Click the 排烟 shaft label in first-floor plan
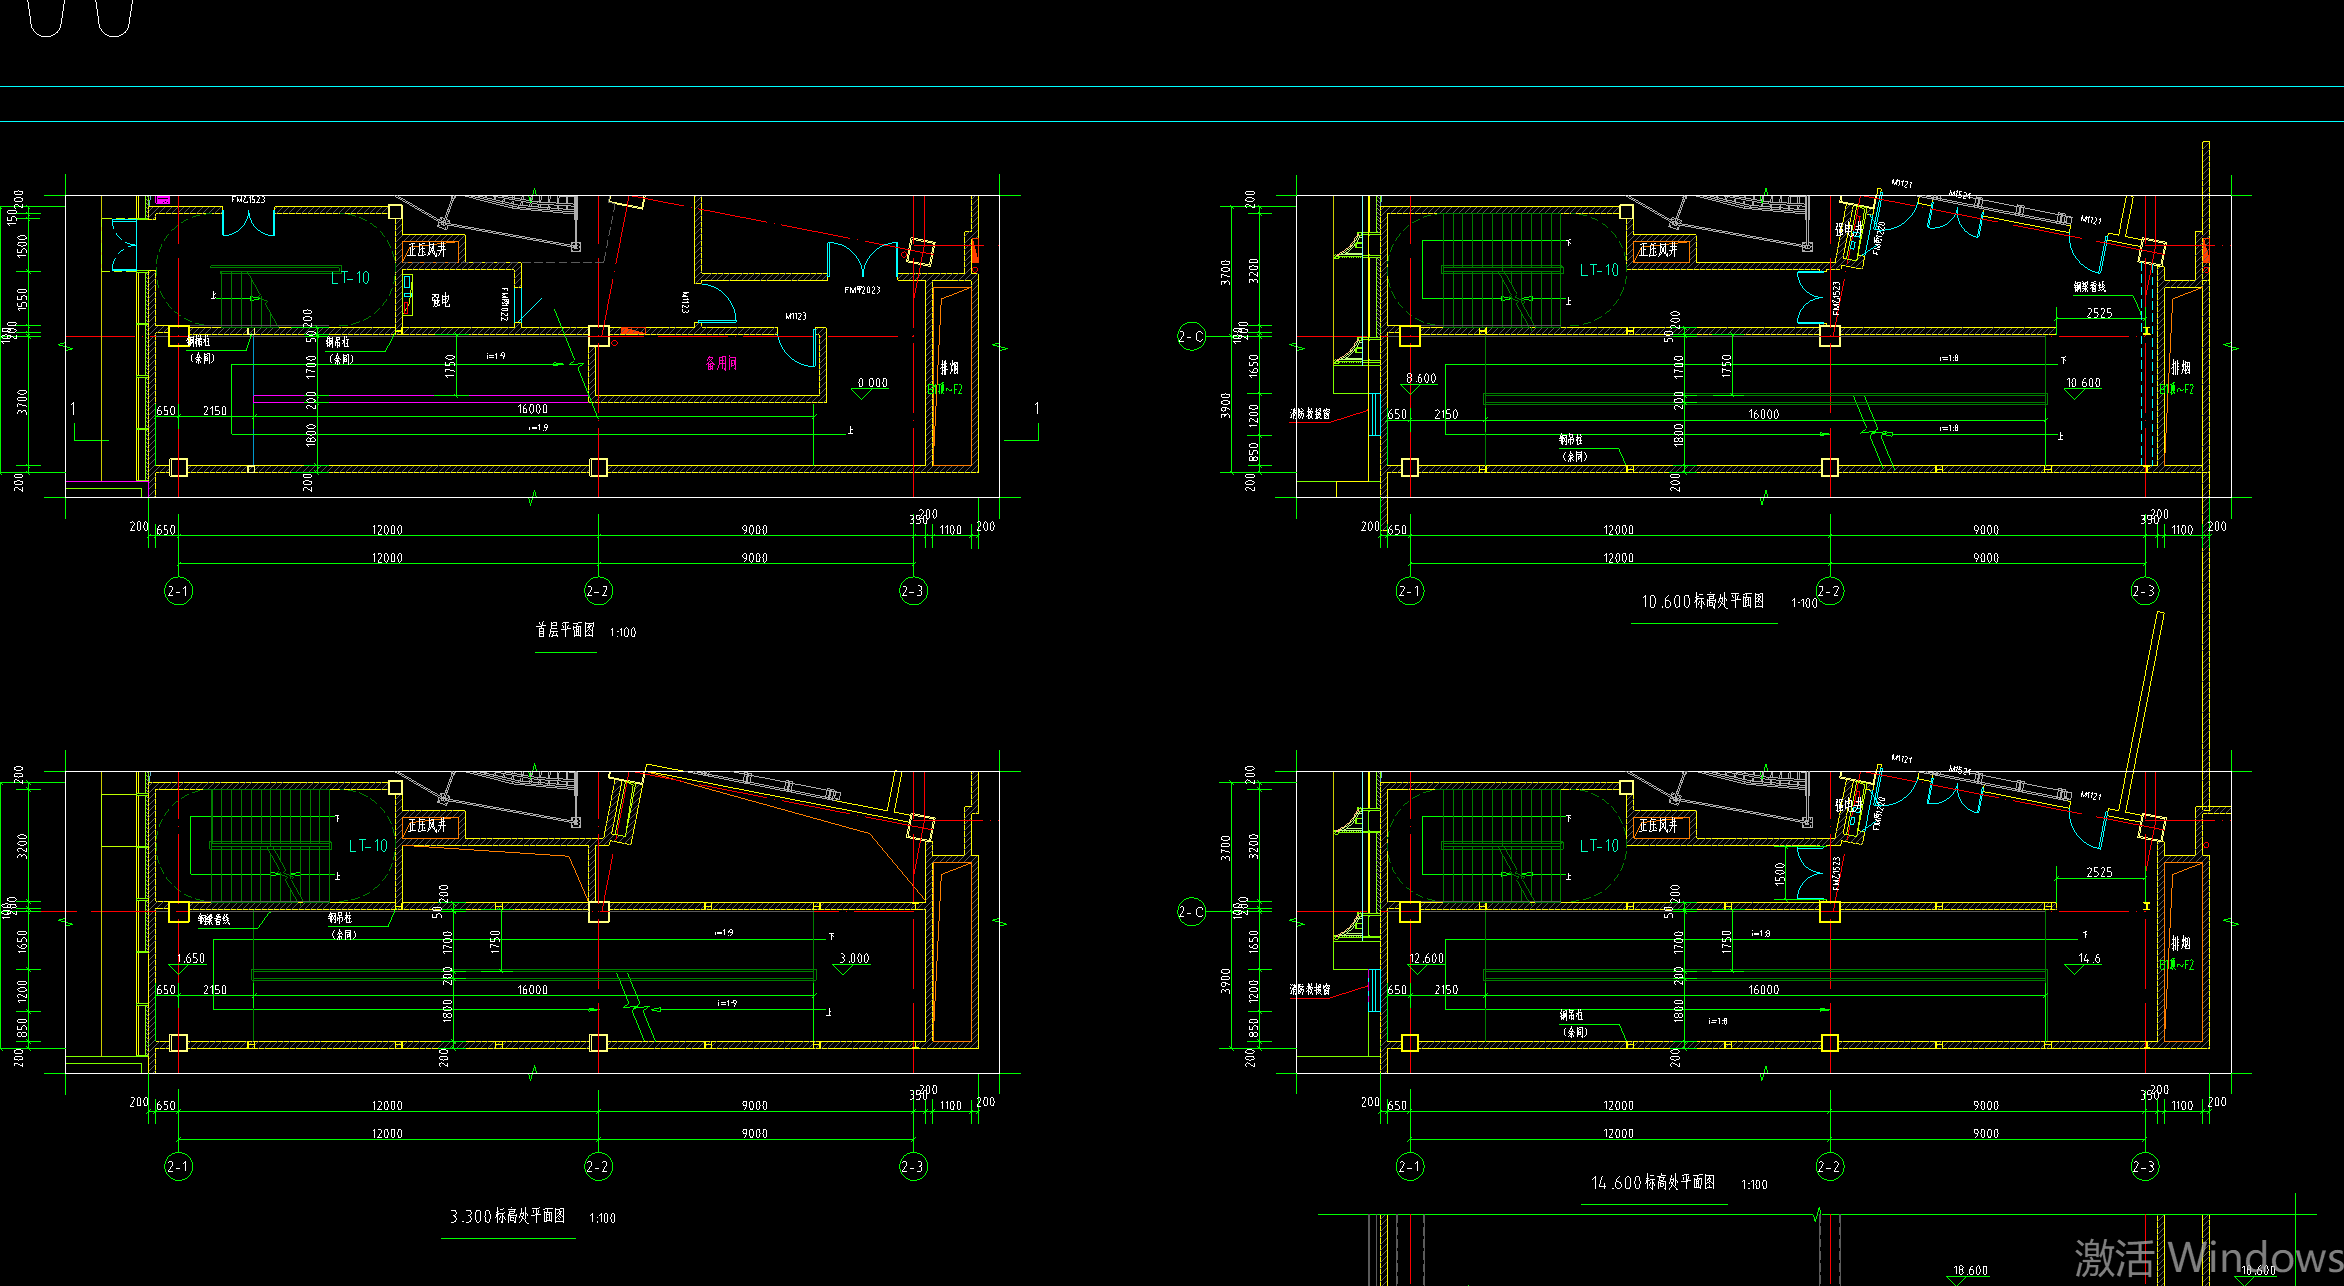2344x1286 pixels. [x=949, y=368]
